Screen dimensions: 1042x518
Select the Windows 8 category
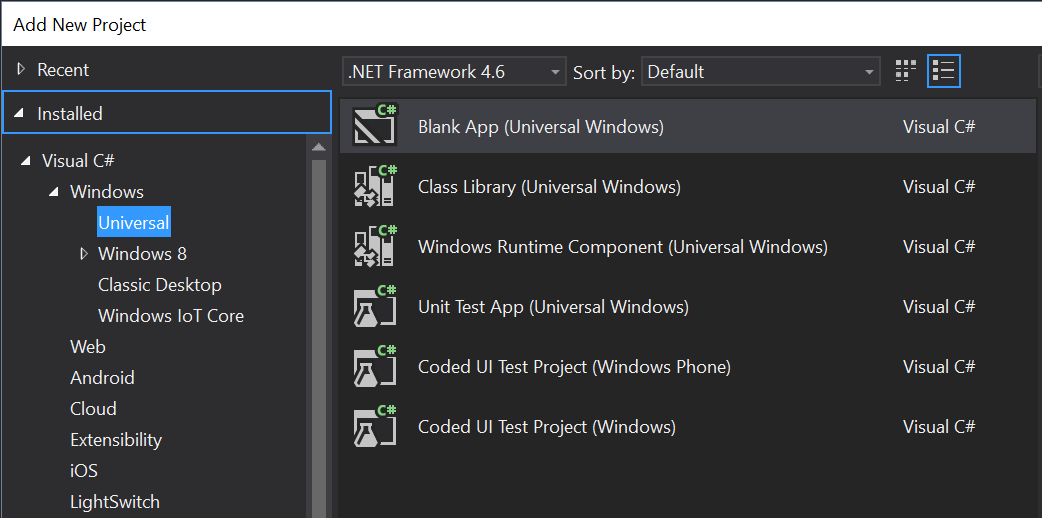(142, 253)
